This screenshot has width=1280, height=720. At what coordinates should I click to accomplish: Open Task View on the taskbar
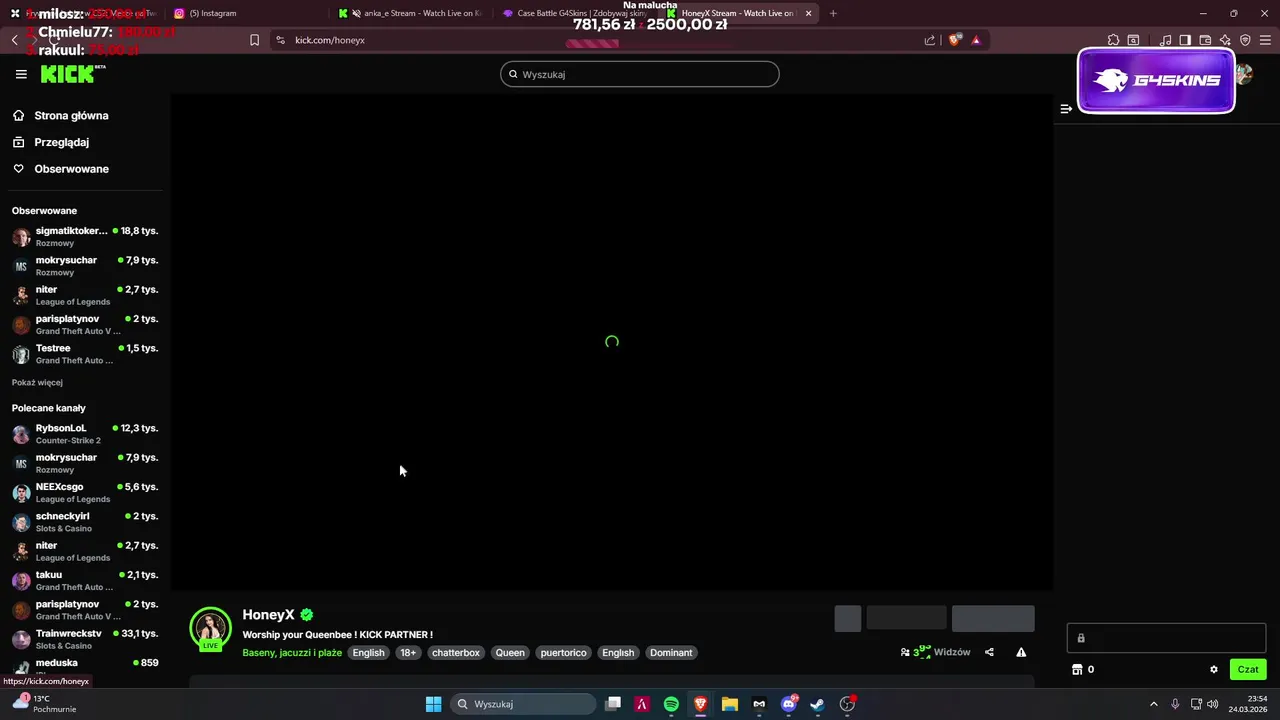click(613, 704)
